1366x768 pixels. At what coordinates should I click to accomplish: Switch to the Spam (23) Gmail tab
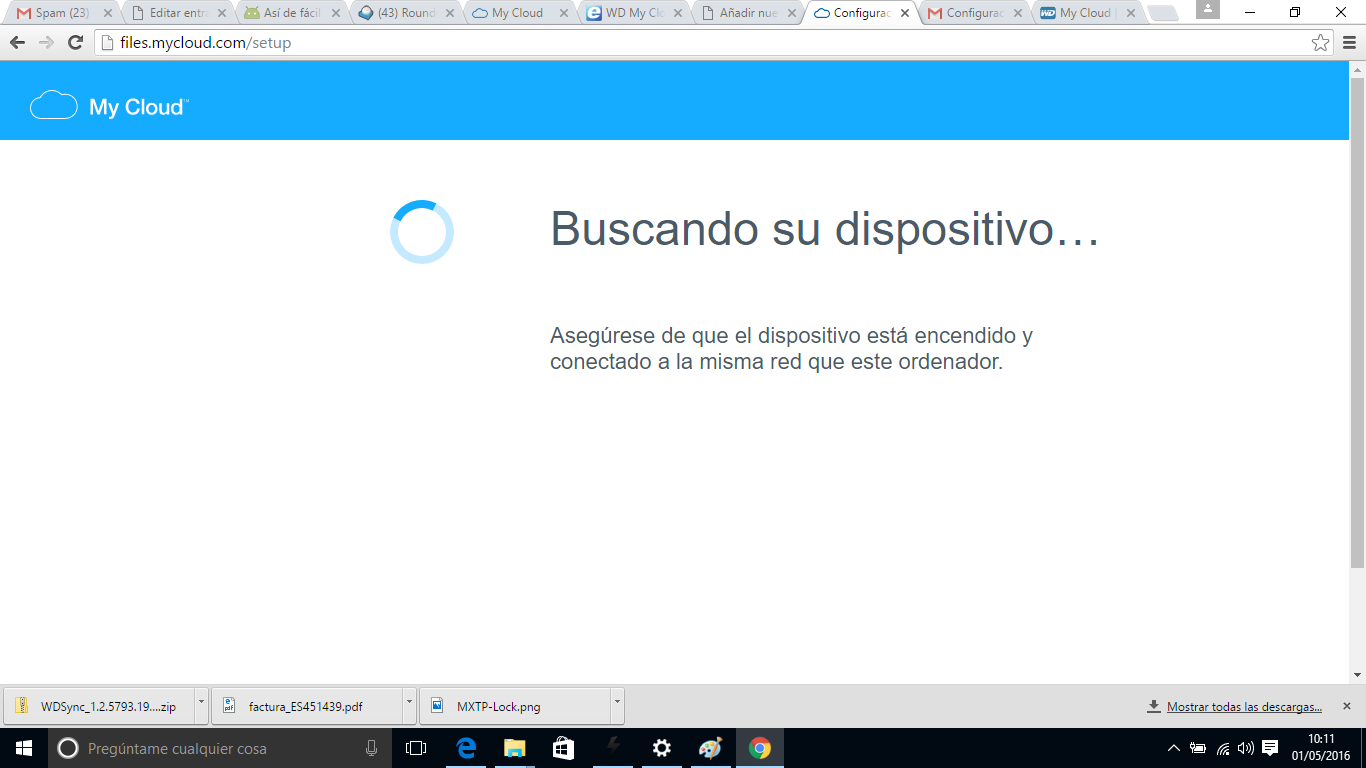tap(62, 13)
